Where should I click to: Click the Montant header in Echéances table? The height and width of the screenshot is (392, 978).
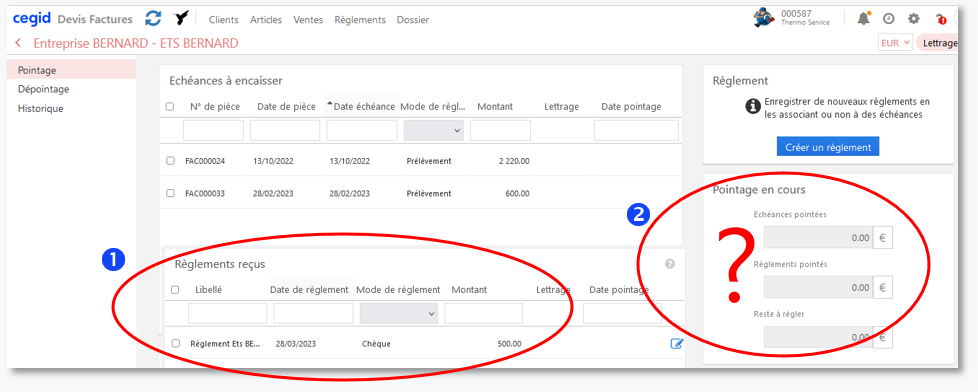[495, 107]
